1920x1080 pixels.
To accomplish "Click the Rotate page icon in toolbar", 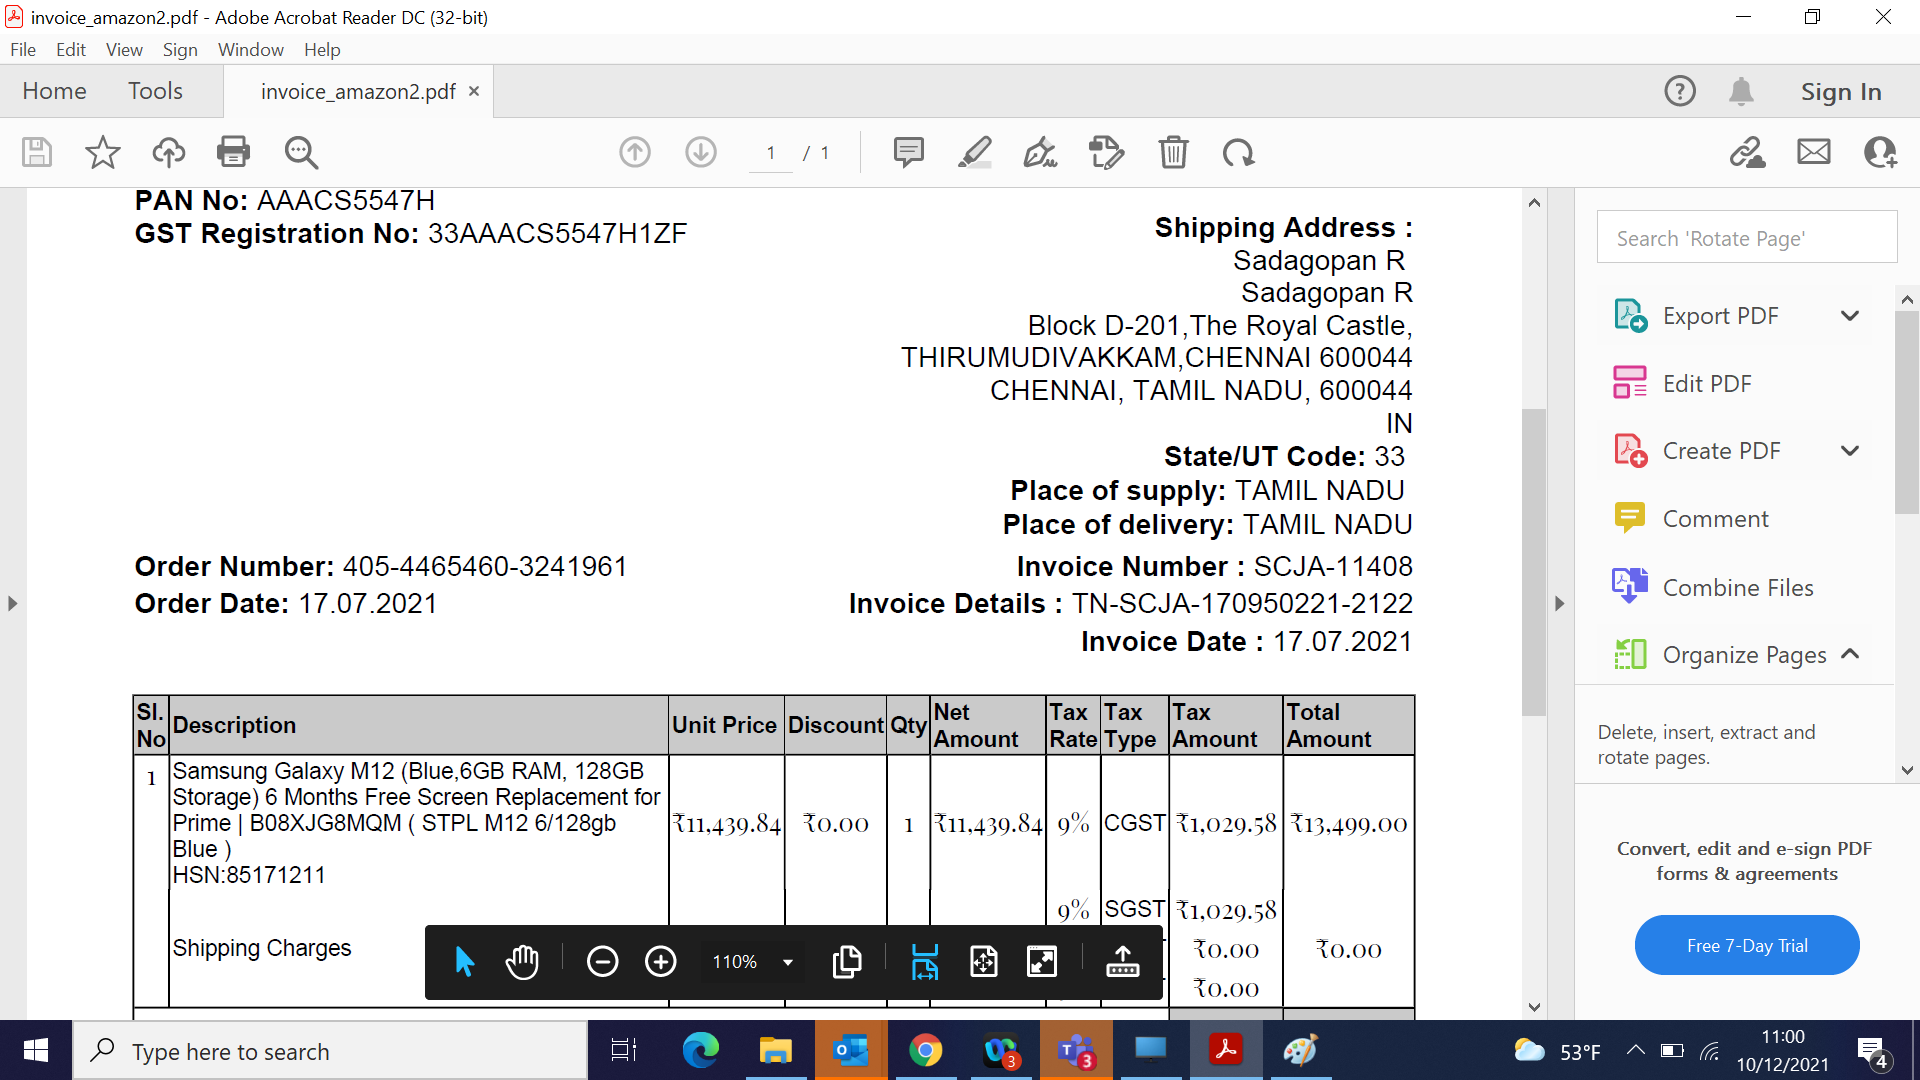I will point(1238,152).
